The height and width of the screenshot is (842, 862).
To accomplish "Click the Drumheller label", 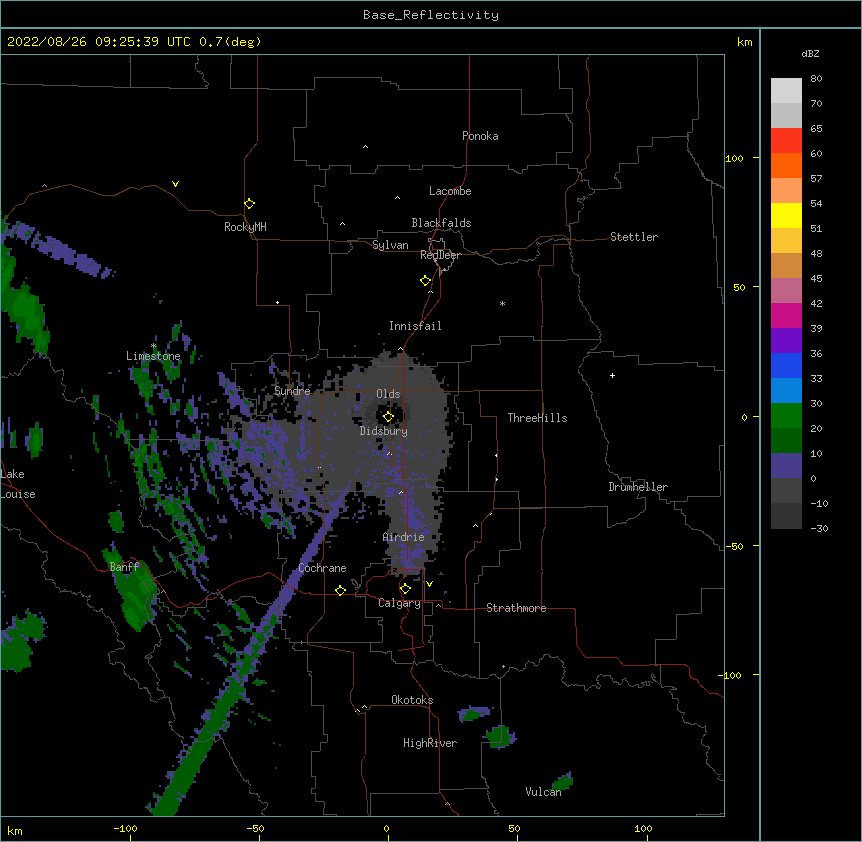I will [638, 487].
